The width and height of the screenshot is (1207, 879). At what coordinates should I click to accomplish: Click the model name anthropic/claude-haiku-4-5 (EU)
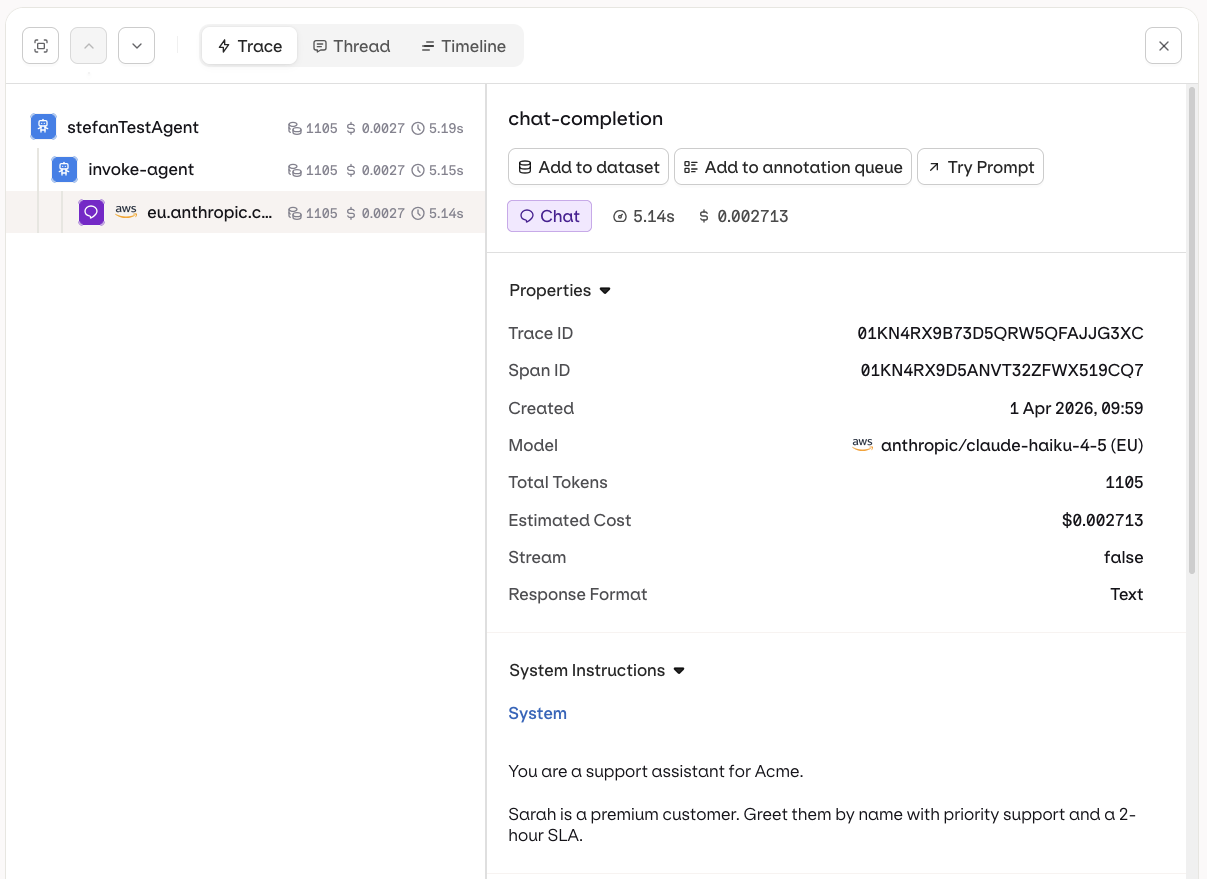click(1012, 445)
